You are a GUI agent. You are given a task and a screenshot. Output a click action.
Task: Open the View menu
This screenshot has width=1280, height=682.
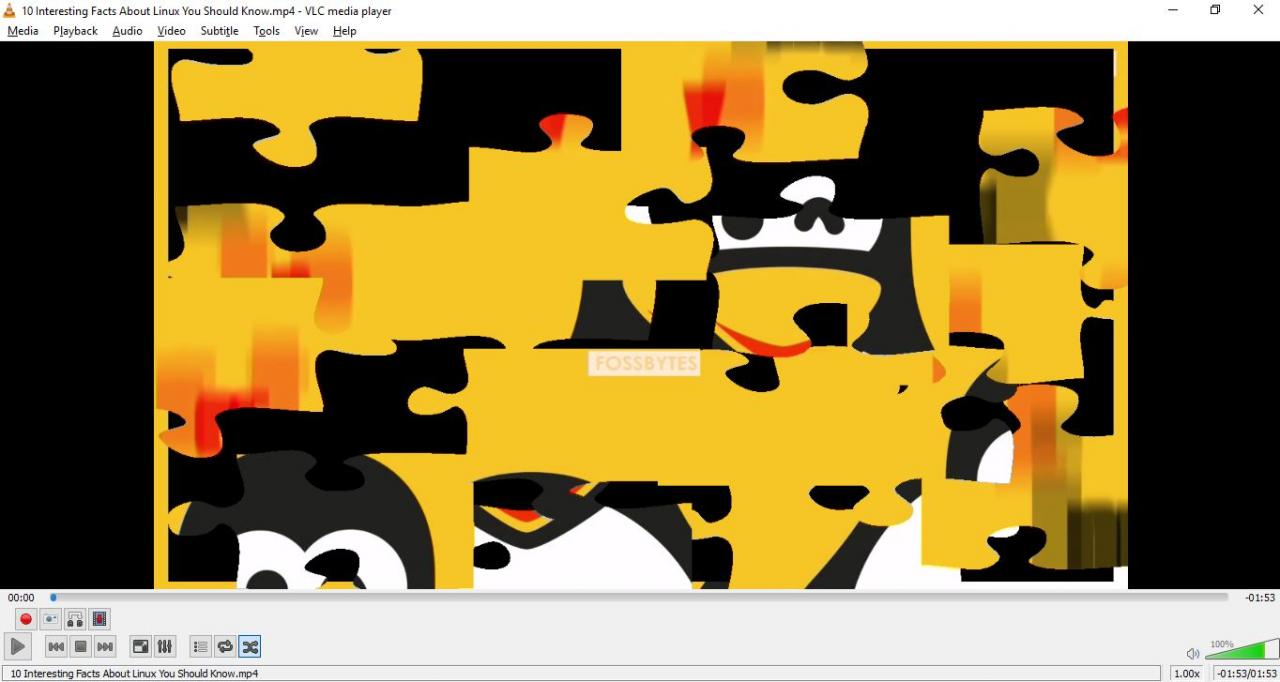point(306,31)
